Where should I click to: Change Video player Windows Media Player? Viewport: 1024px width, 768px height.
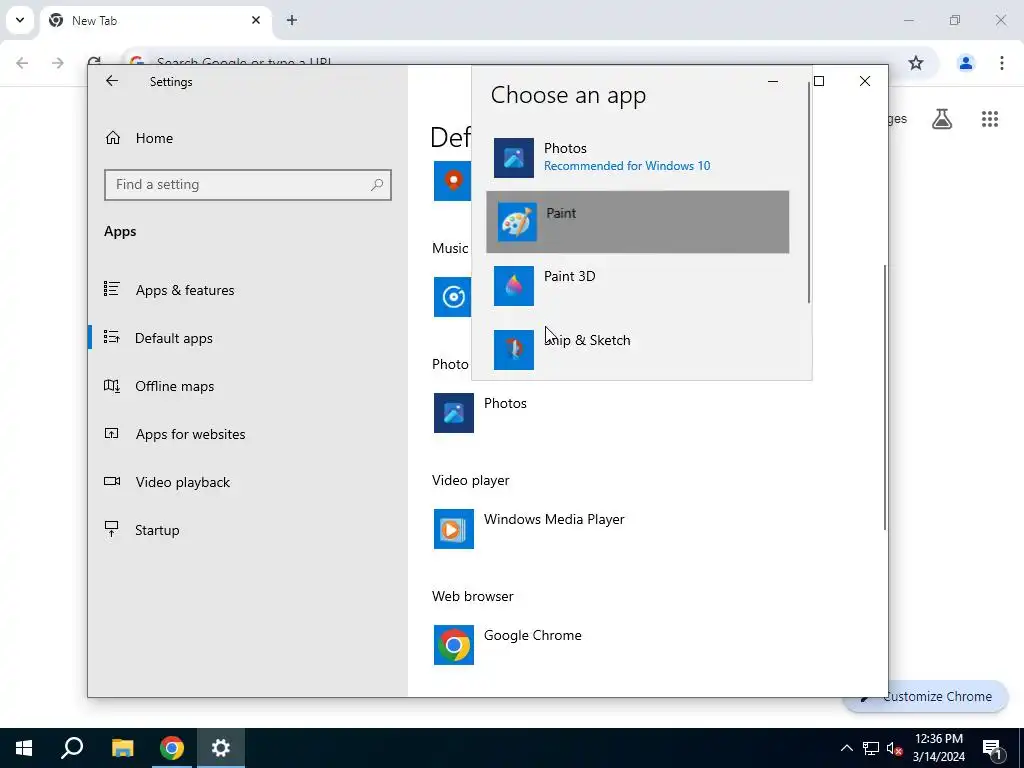(x=529, y=529)
